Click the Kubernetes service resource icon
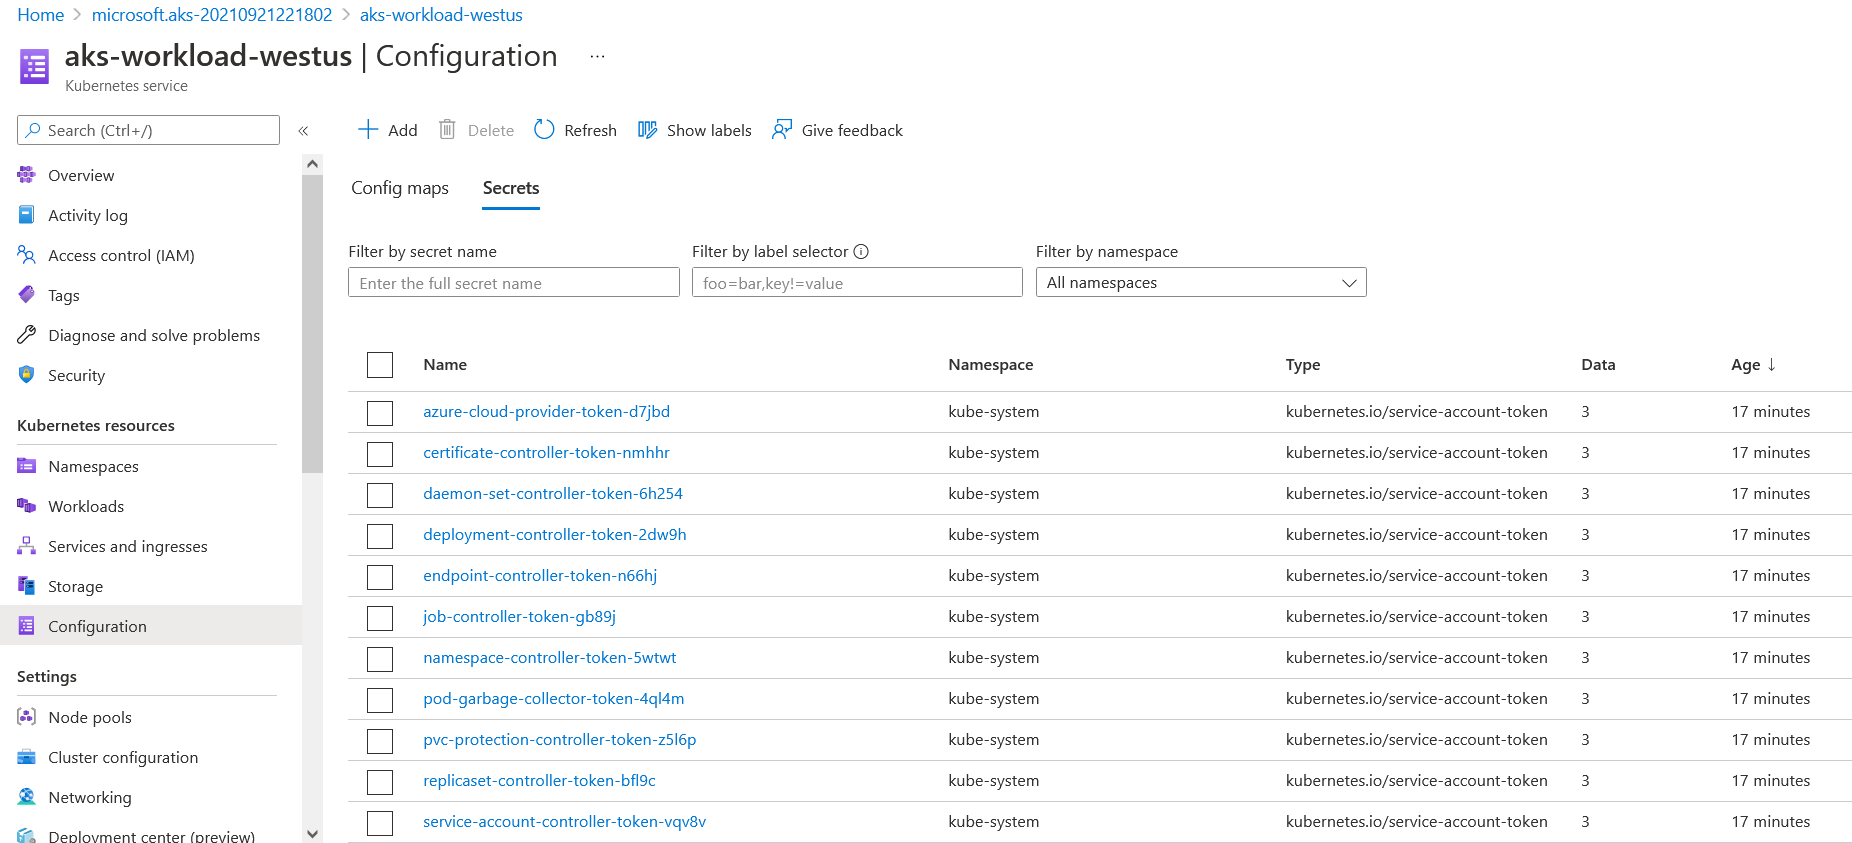1852x843 pixels. [34, 67]
